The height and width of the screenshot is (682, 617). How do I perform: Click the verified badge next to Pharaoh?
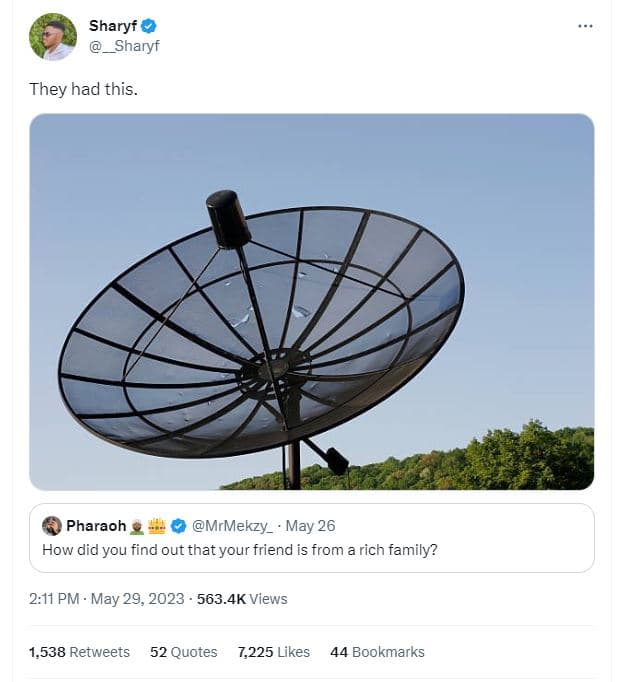pos(178,526)
